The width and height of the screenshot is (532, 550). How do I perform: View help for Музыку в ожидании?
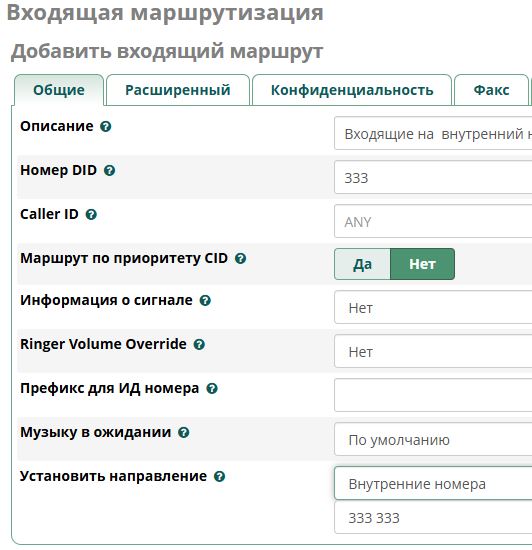pyautogui.click(x=184, y=432)
